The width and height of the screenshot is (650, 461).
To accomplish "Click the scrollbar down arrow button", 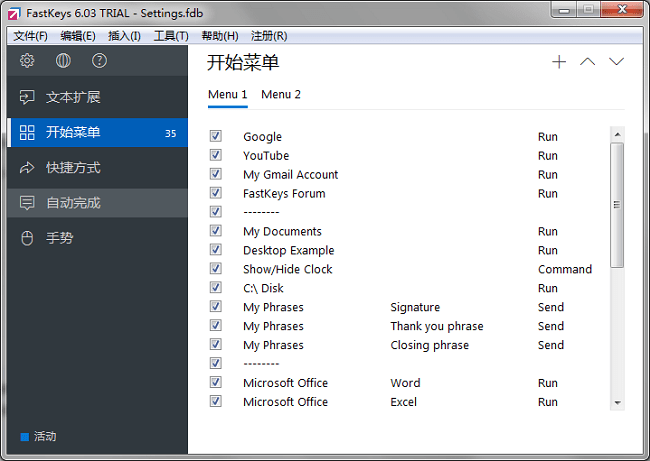I will click(617, 402).
